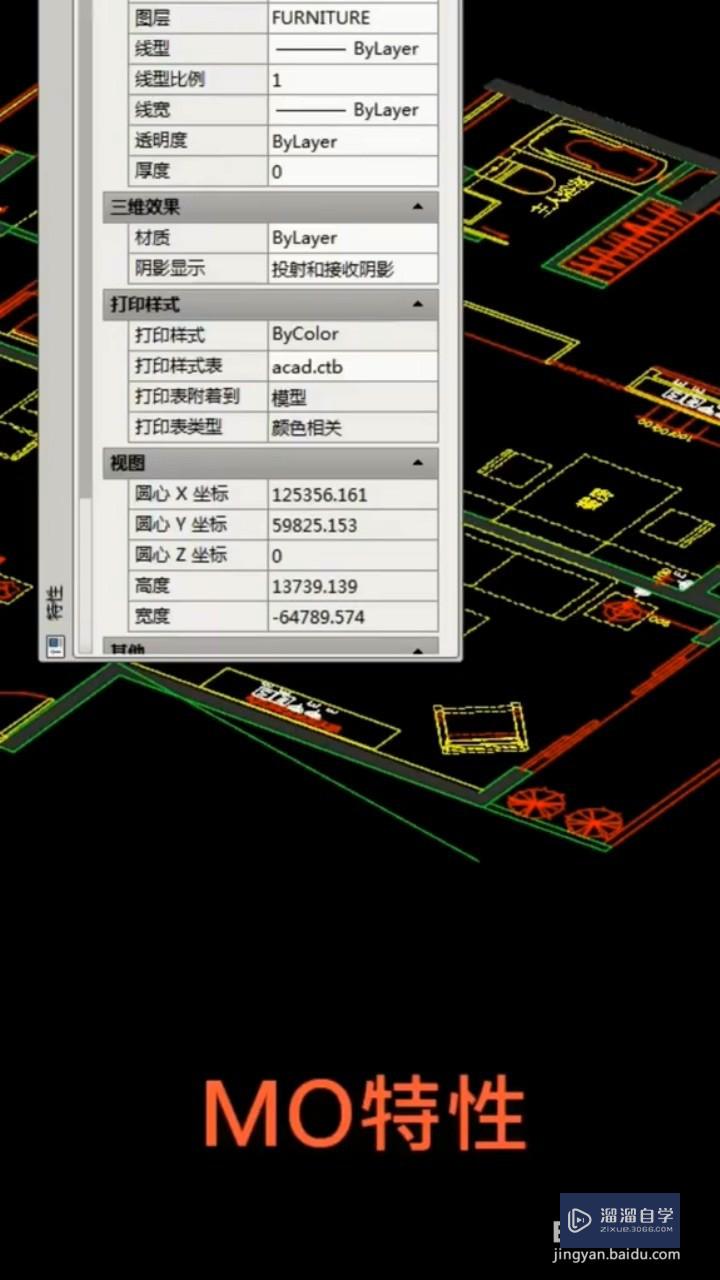
Task: Click the 打印样式表 property label
Action: coord(179,366)
